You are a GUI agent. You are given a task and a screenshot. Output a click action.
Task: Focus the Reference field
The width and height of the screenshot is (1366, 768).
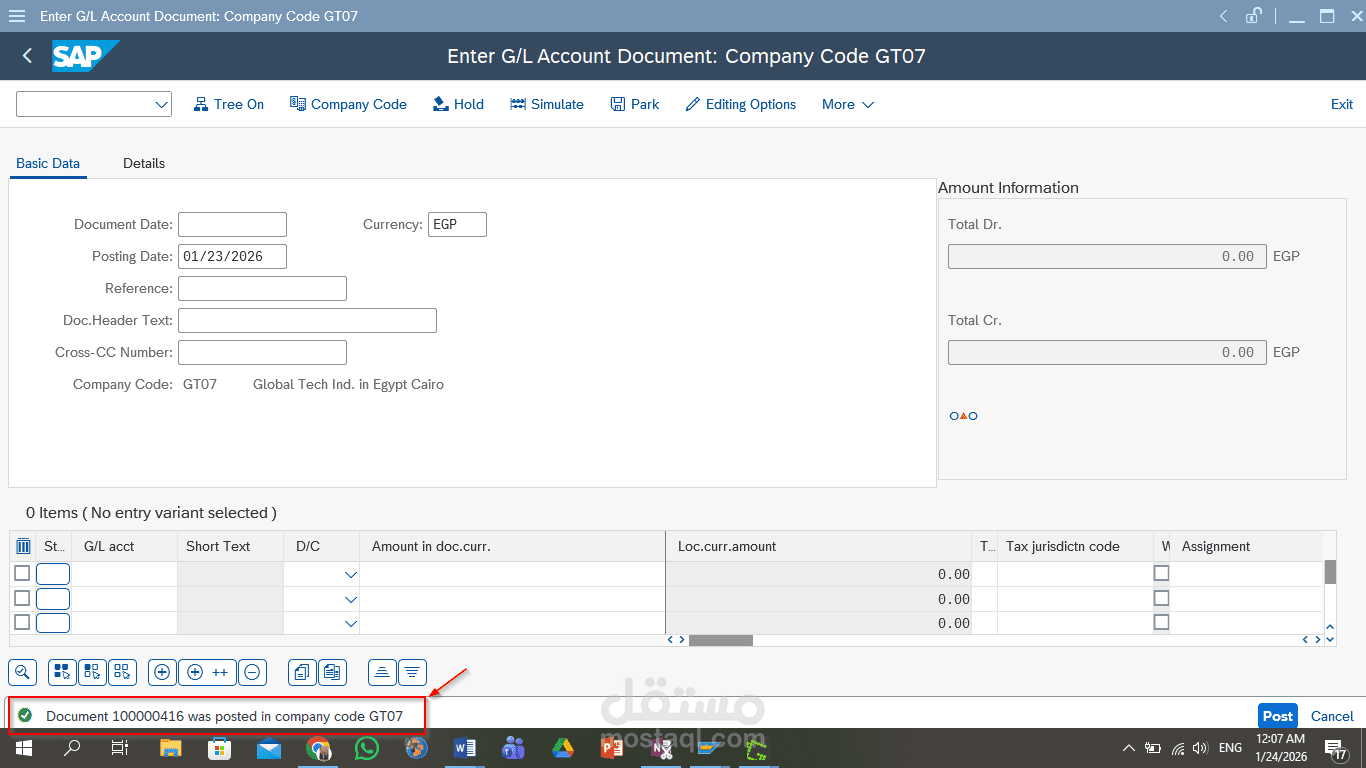pyautogui.click(x=262, y=288)
